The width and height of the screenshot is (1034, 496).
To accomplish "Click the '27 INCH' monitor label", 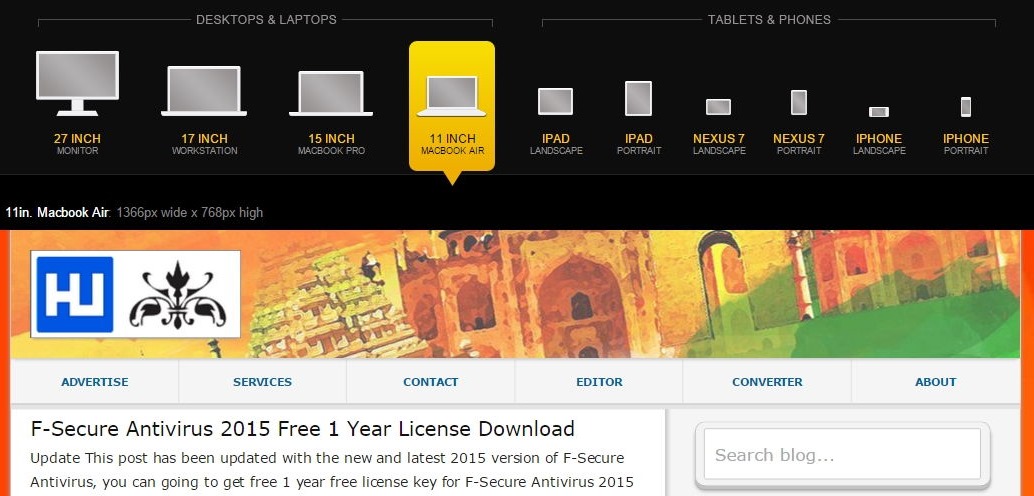I will point(77,139).
